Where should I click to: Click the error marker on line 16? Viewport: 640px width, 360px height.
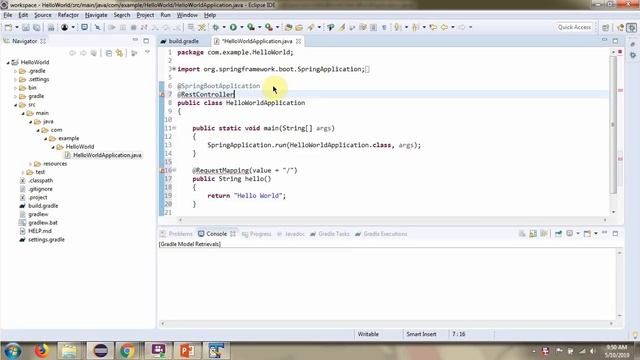tap(162, 171)
